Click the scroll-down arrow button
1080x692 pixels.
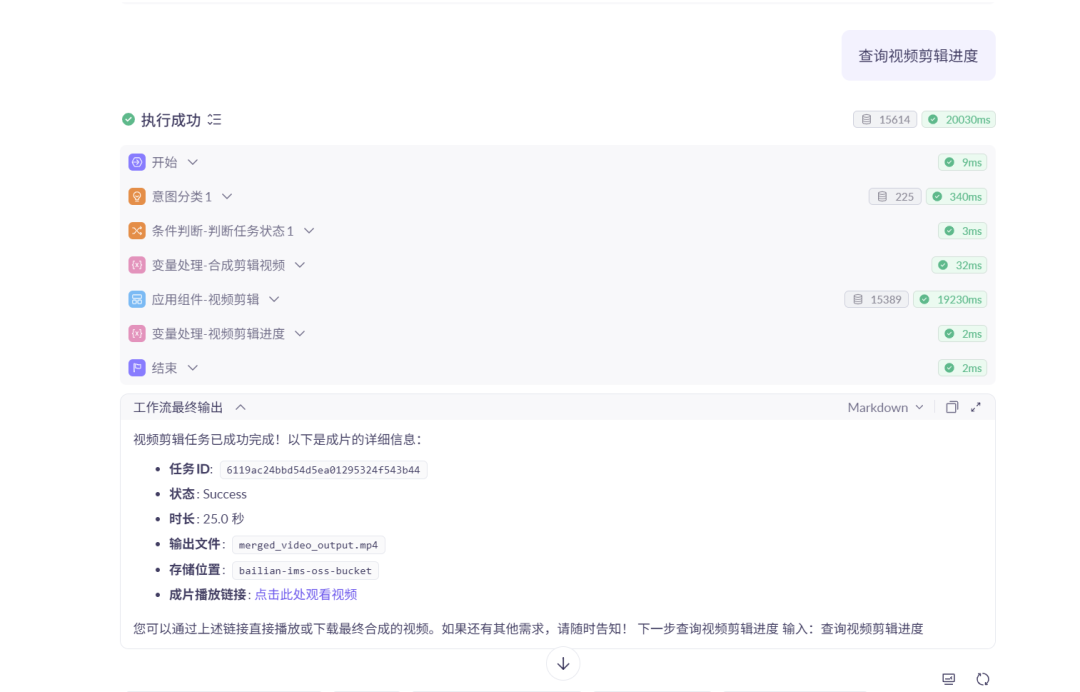[x=563, y=663]
